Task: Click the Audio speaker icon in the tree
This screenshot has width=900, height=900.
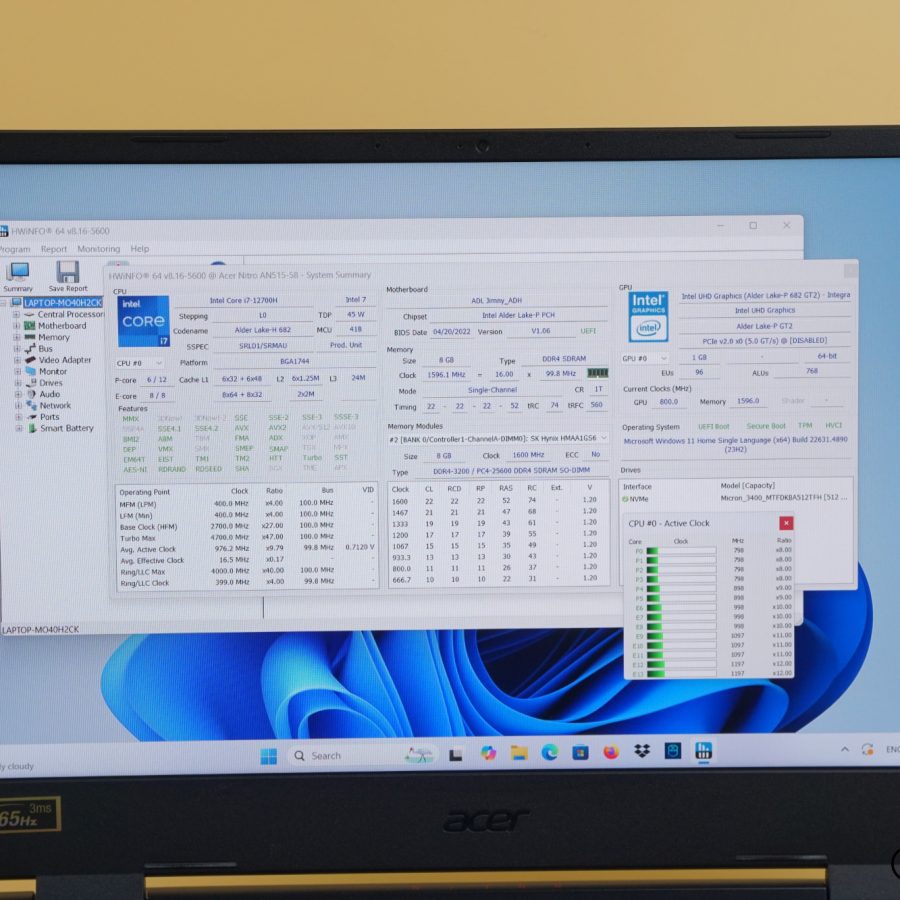Action: [x=31, y=394]
